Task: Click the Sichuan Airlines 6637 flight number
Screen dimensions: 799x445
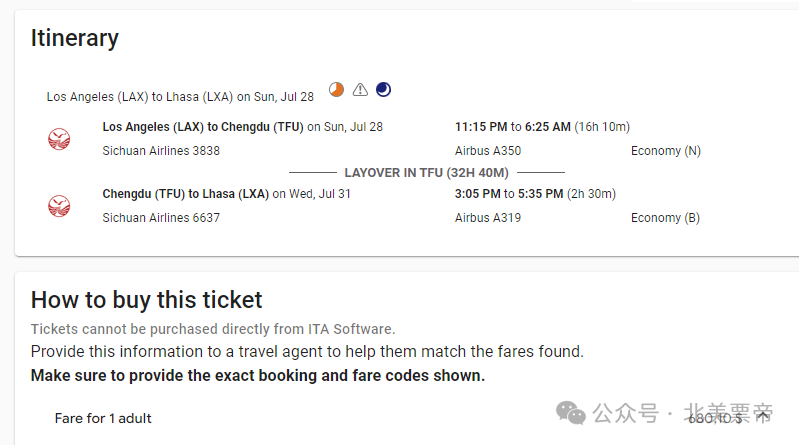Action: pos(161,218)
